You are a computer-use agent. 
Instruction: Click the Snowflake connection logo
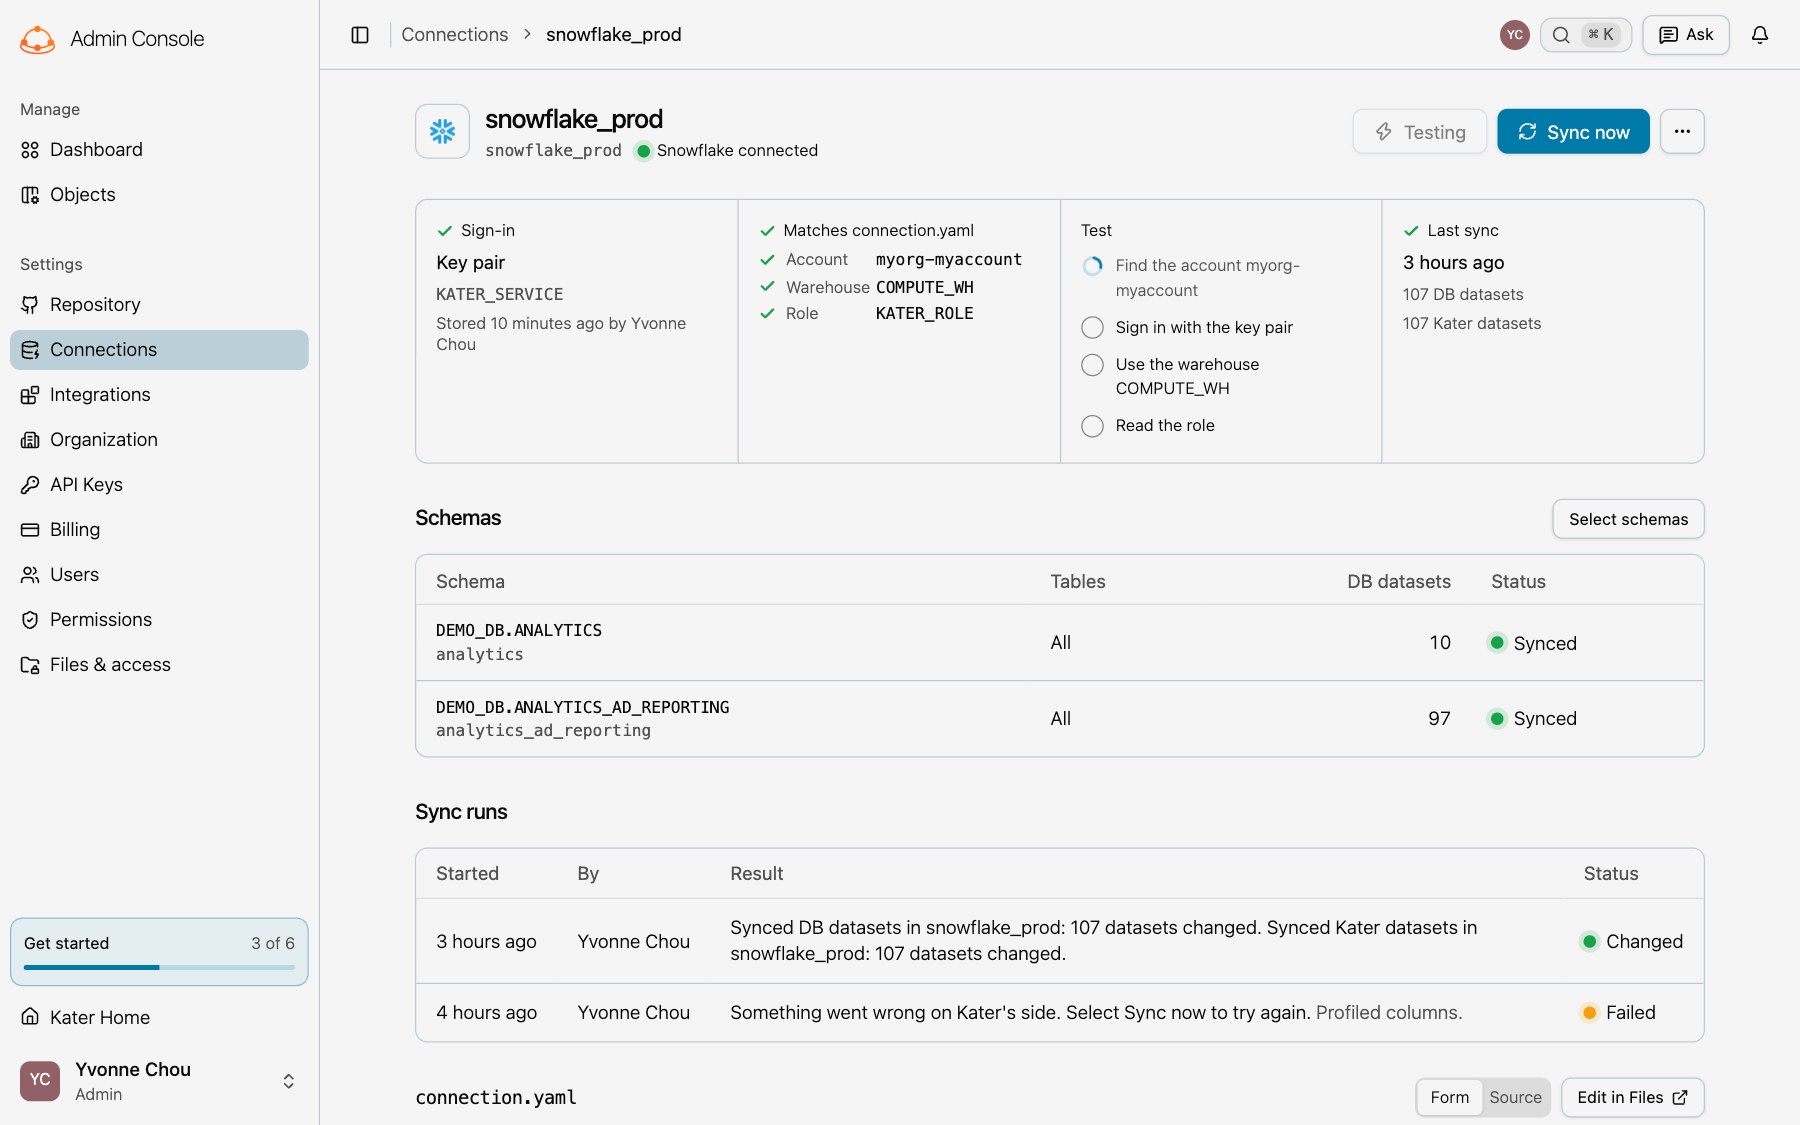pyautogui.click(x=442, y=131)
